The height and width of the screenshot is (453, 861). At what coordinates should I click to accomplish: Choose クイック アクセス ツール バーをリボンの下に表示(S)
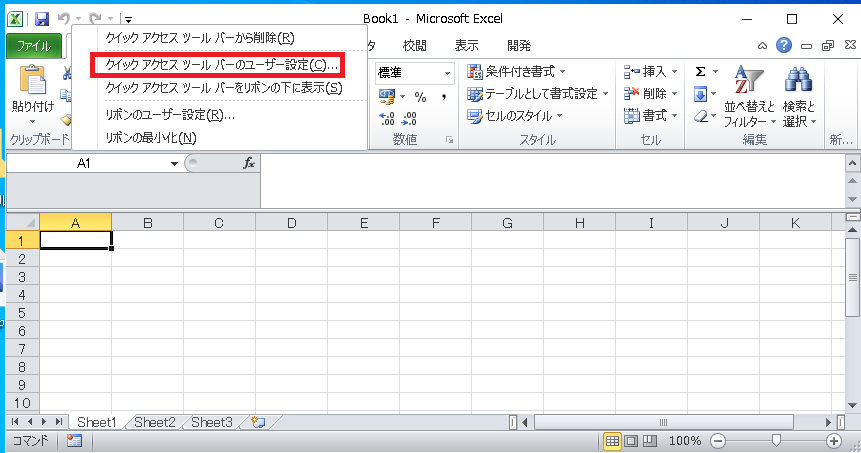pos(224,88)
